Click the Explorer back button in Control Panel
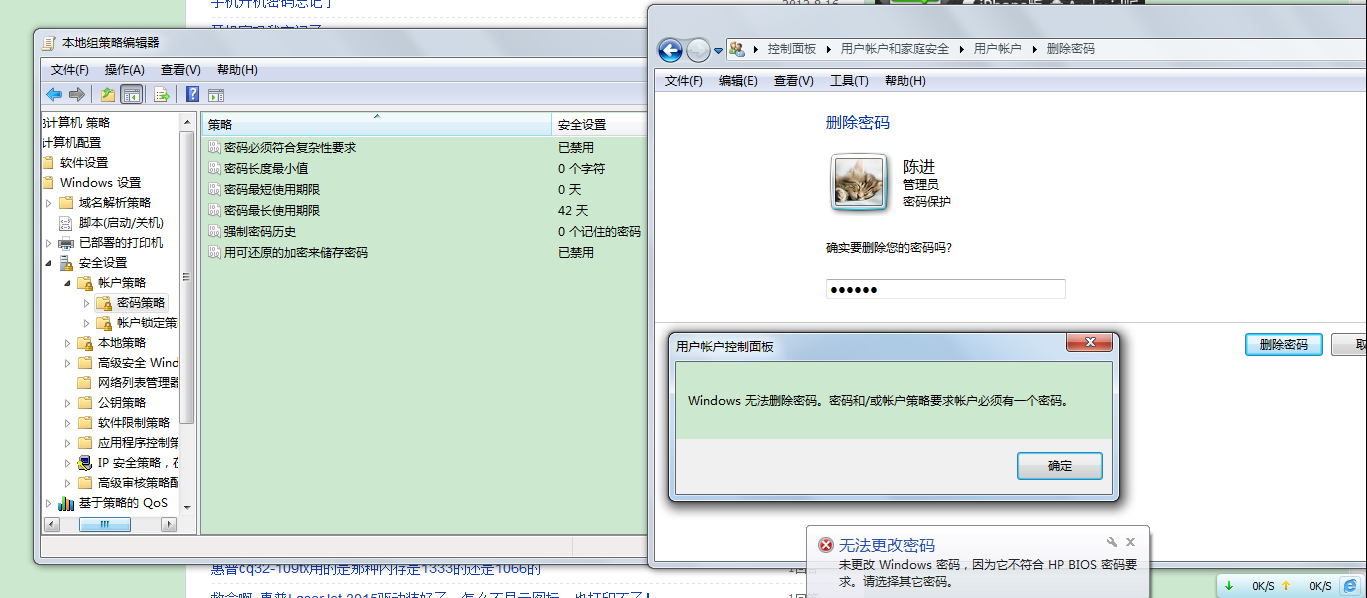 coord(670,49)
